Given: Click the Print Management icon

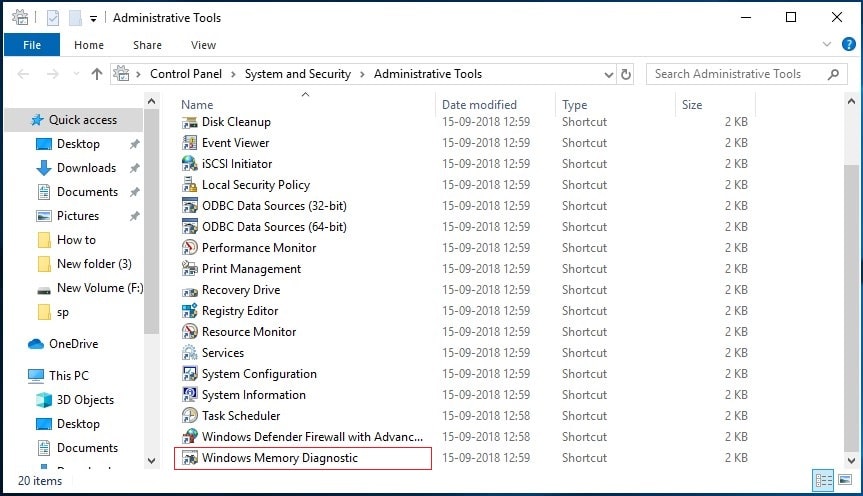Looking at the screenshot, I should pyautogui.click(x=189, y=269).
